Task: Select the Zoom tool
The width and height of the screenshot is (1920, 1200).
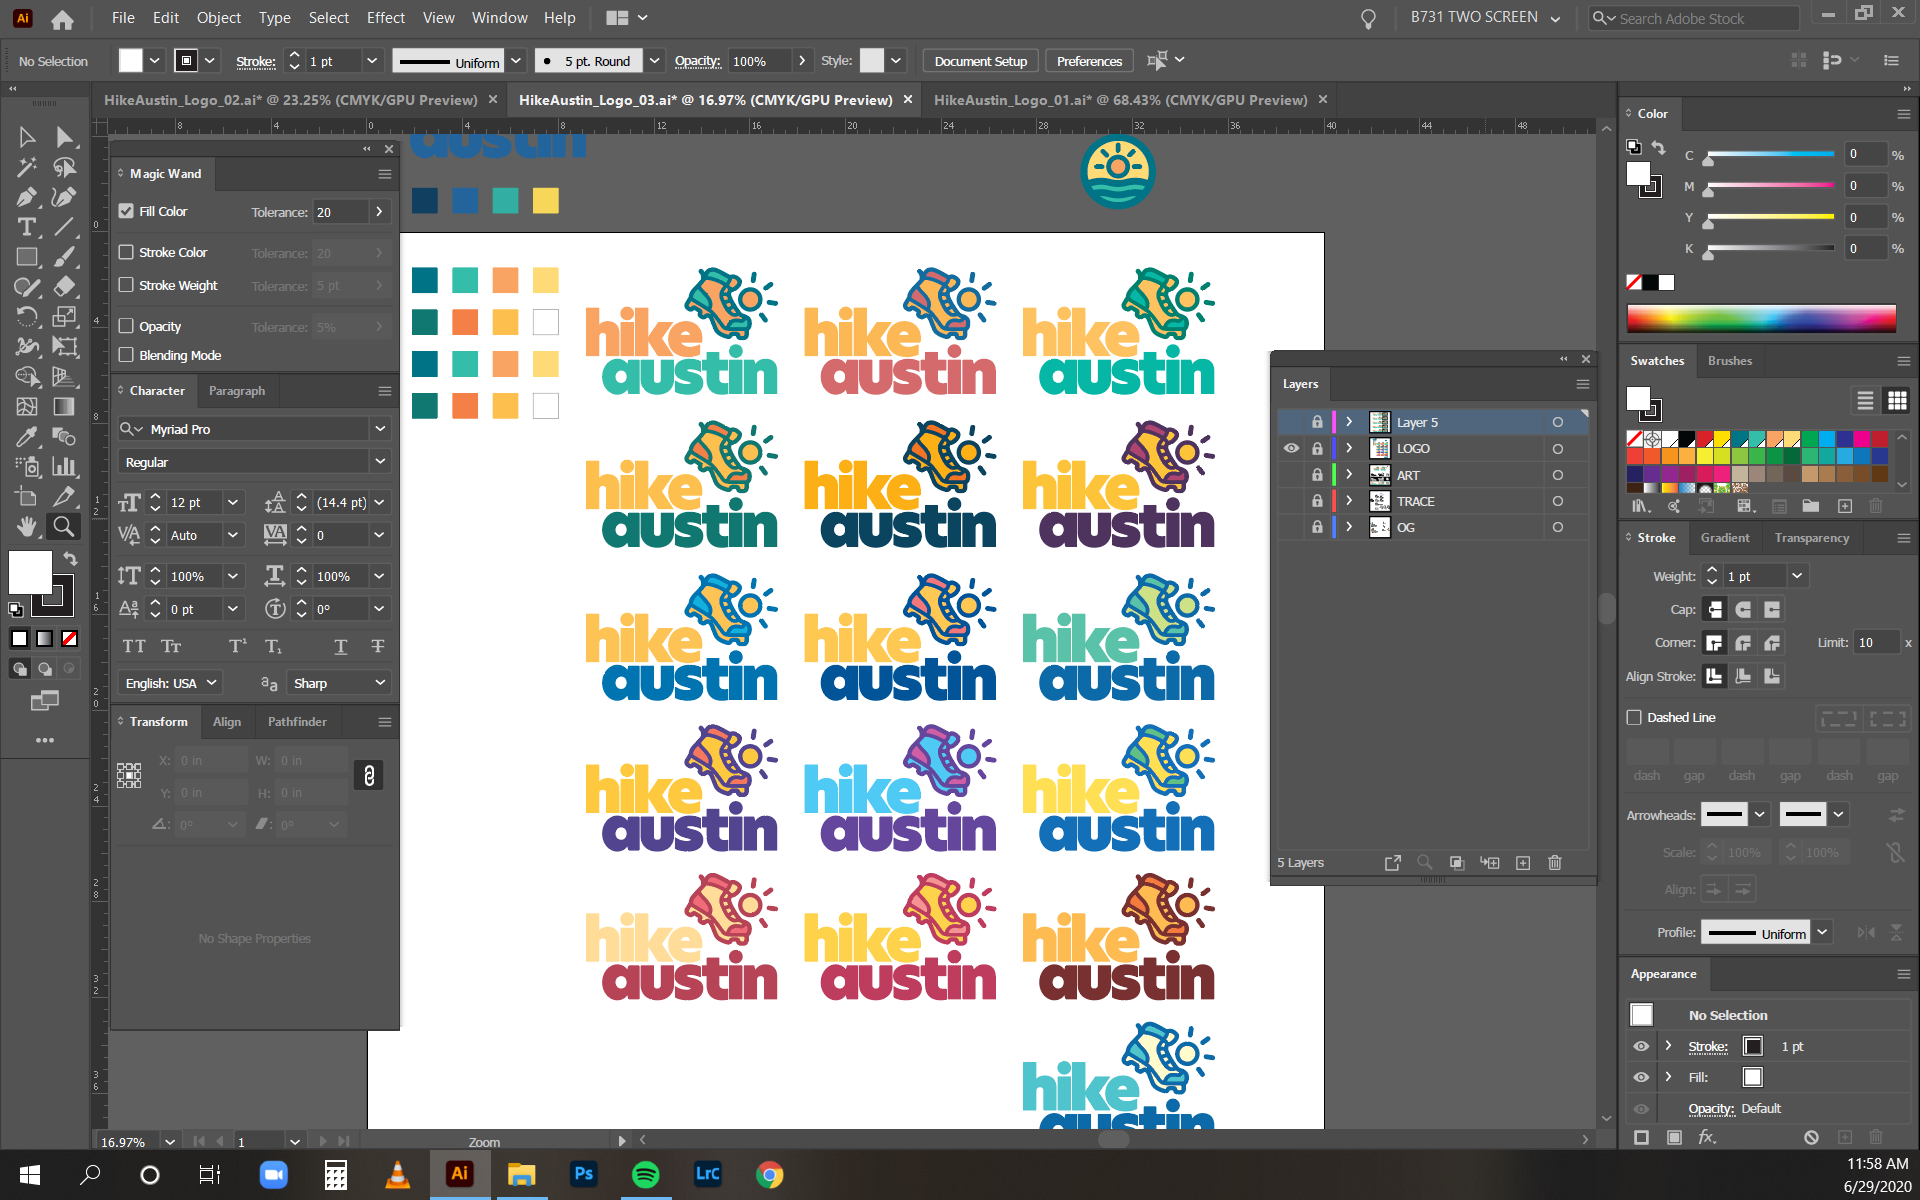Action: coord(64,526)
